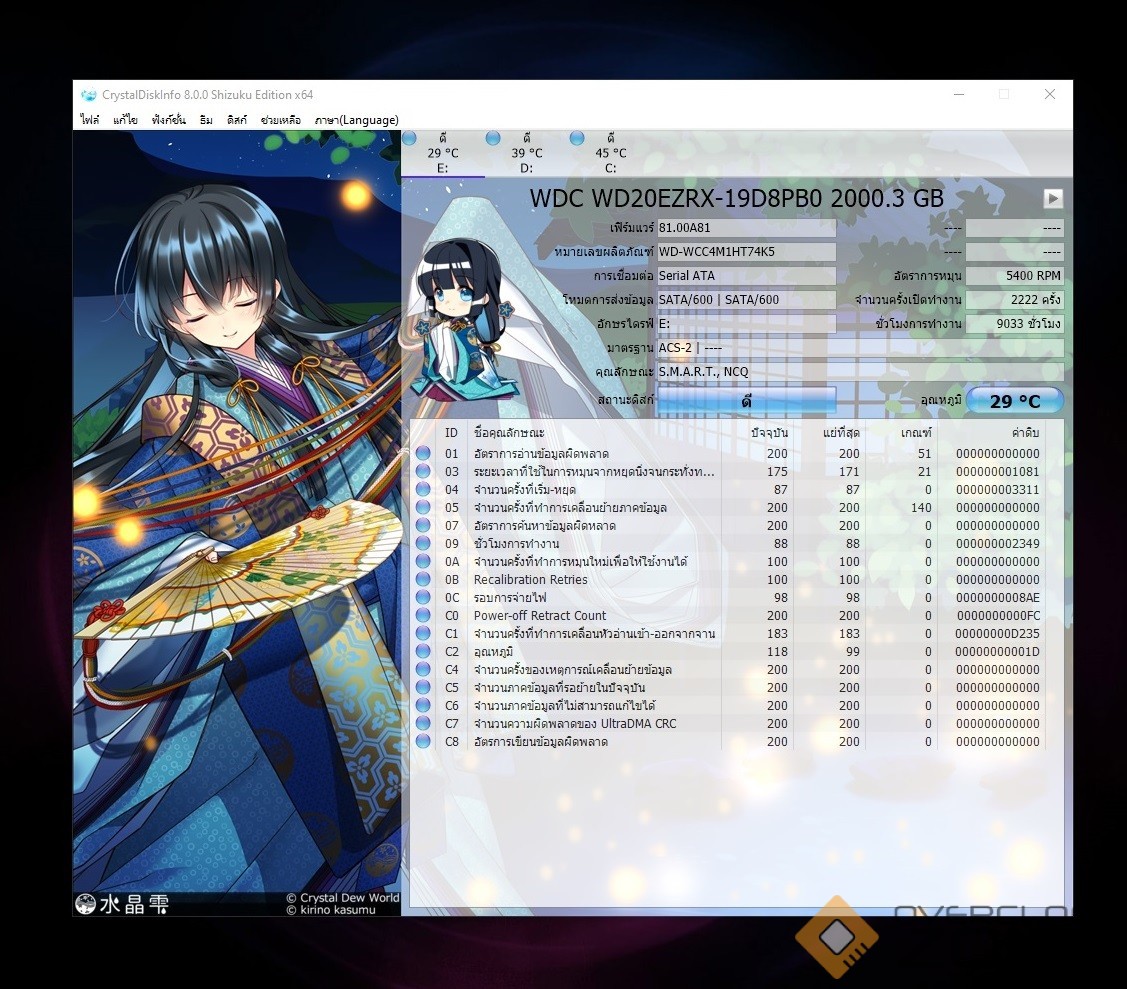Open the ดิสก์ (Disk) menu
This screenshot has width=1127, height=989.
(x=236, y=120)
